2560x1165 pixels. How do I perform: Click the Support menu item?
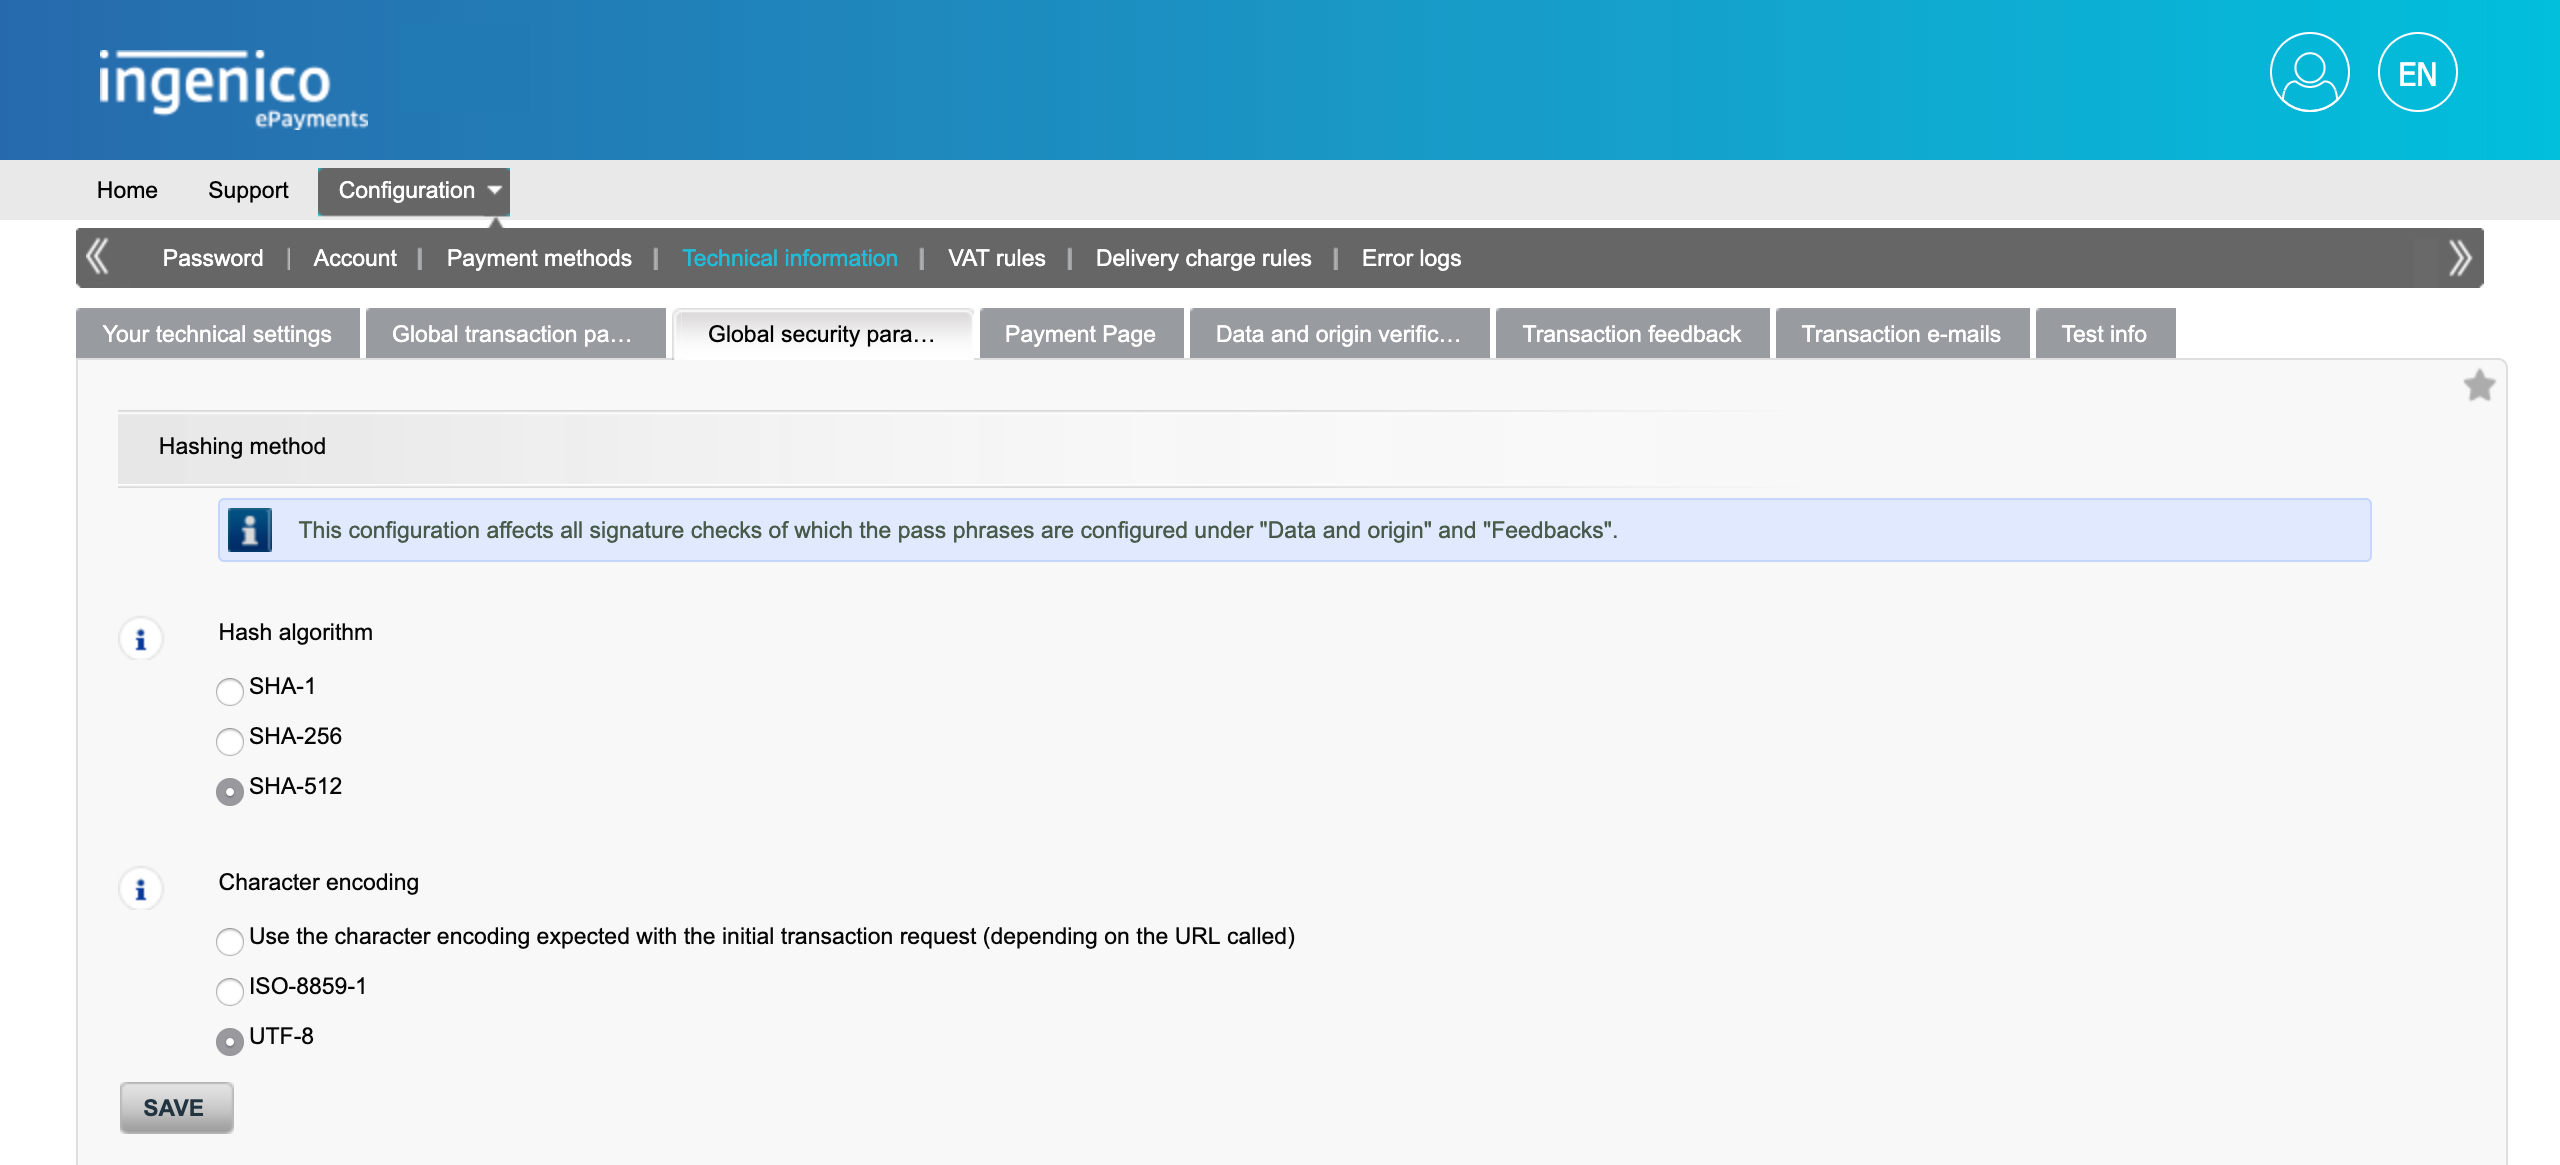248,189
